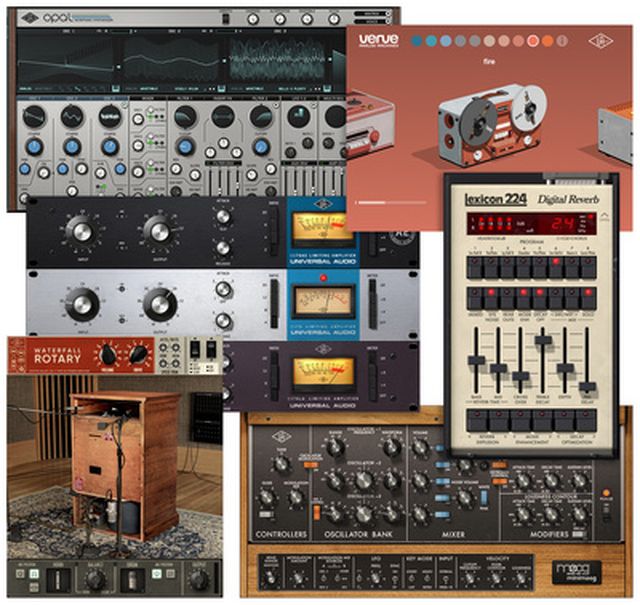
Task: Open Opal oscillator 3 wavetable round display
Action: coord(110,117)
